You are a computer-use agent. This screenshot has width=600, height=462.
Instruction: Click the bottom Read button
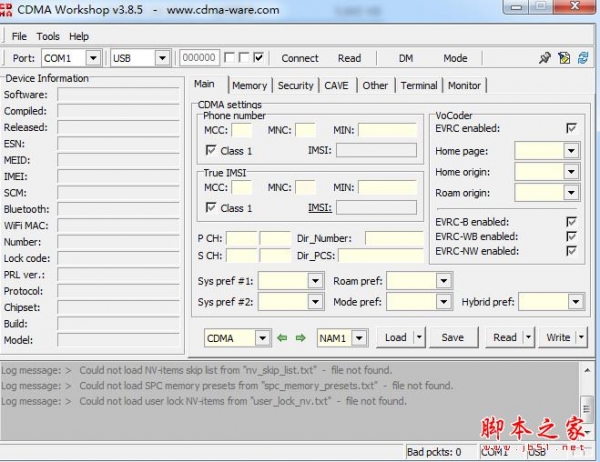point(505,337)
